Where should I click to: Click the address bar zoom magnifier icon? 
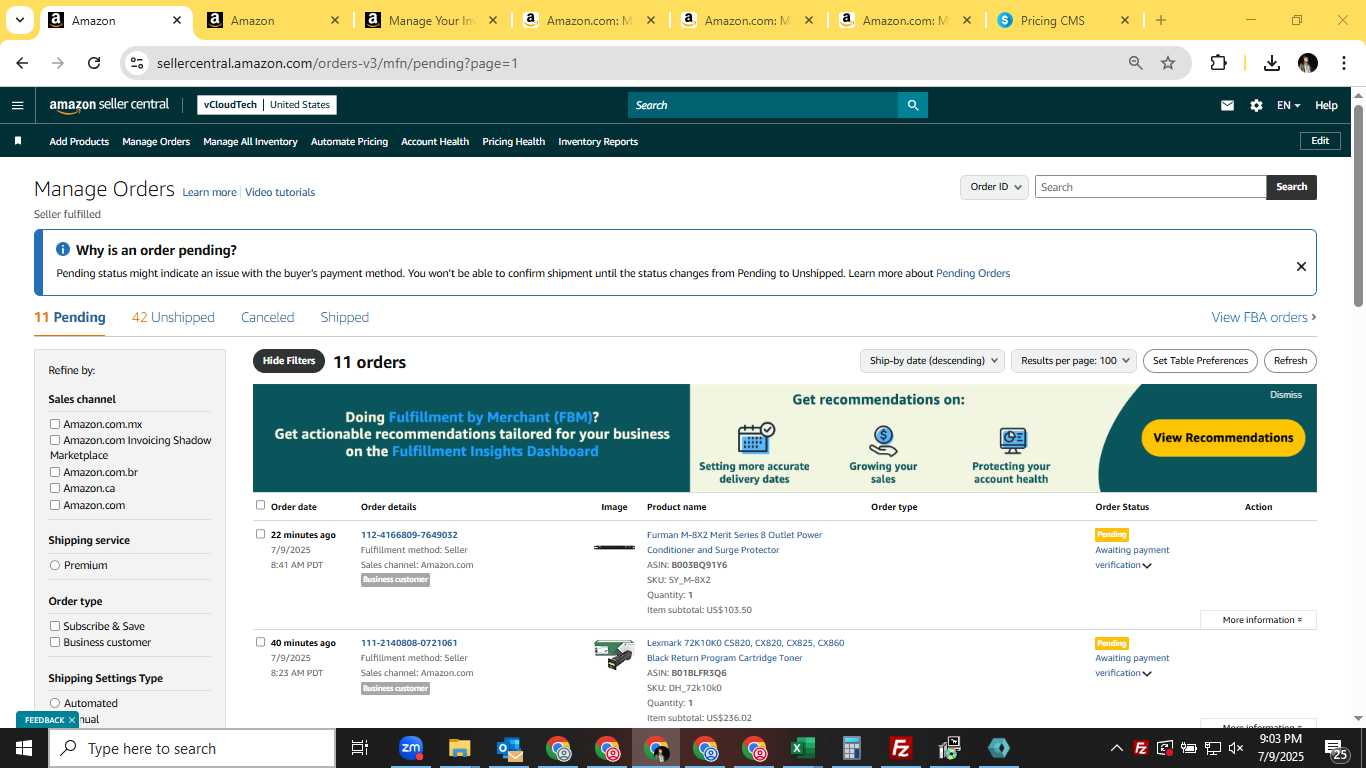[1136, 63]
